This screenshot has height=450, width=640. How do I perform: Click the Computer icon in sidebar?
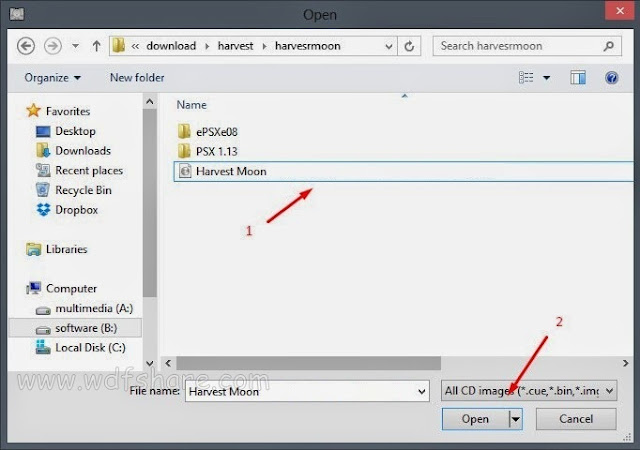(x=33, y=288)
